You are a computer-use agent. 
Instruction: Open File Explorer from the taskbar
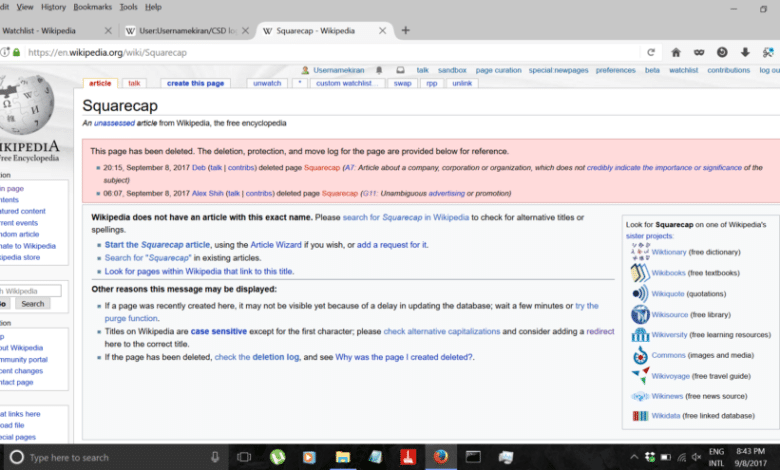tap(342, 457)
